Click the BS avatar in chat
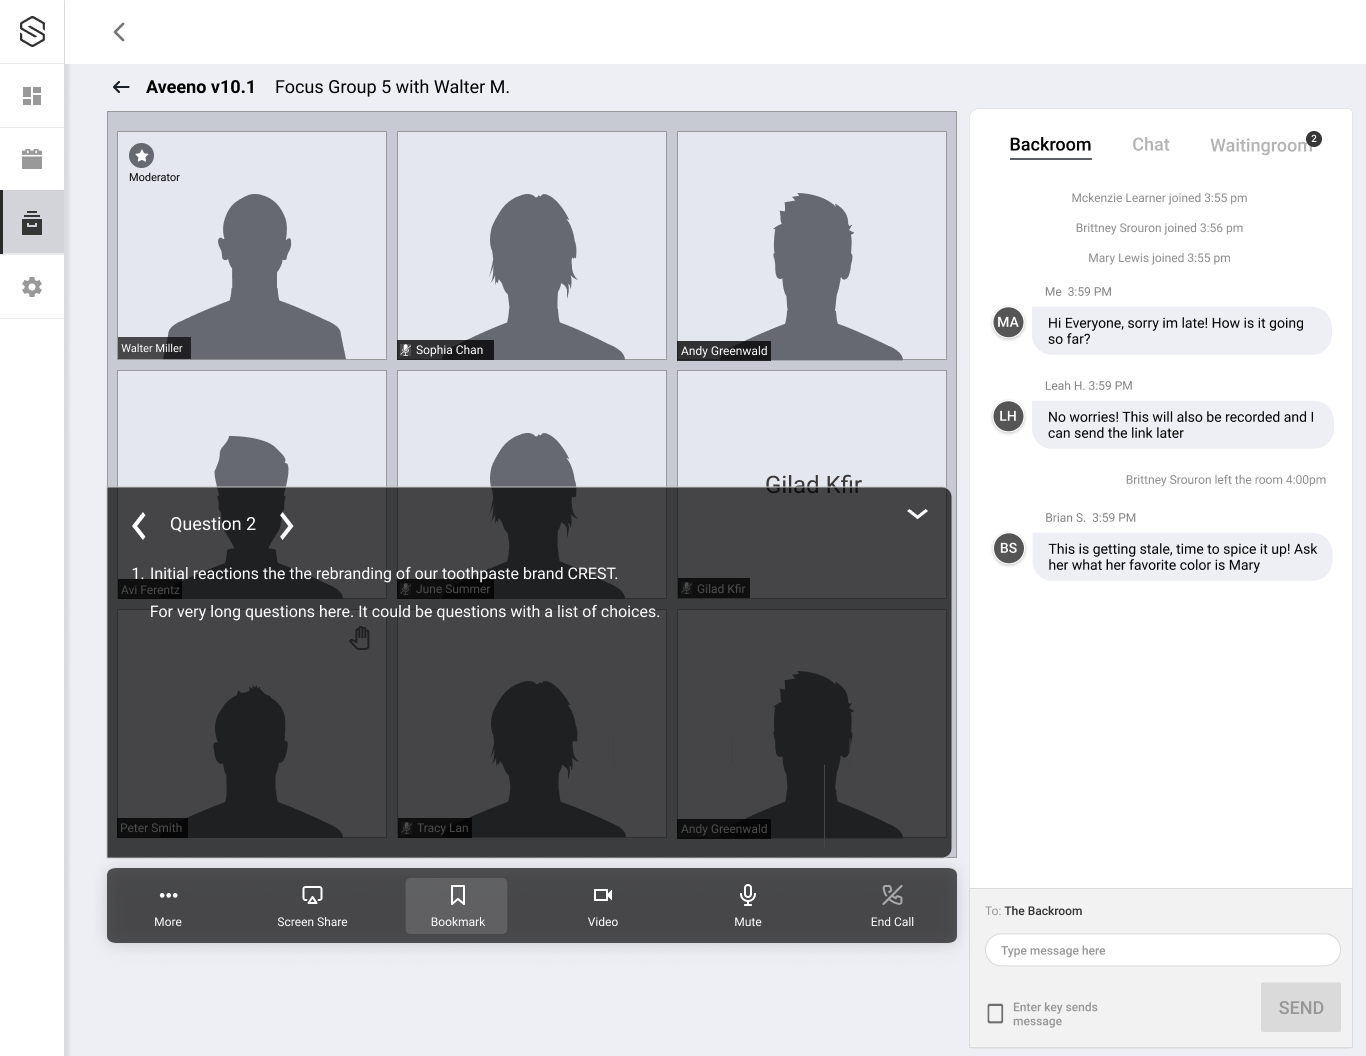Screen dimensions: 1366x1056 (1008, 548)
